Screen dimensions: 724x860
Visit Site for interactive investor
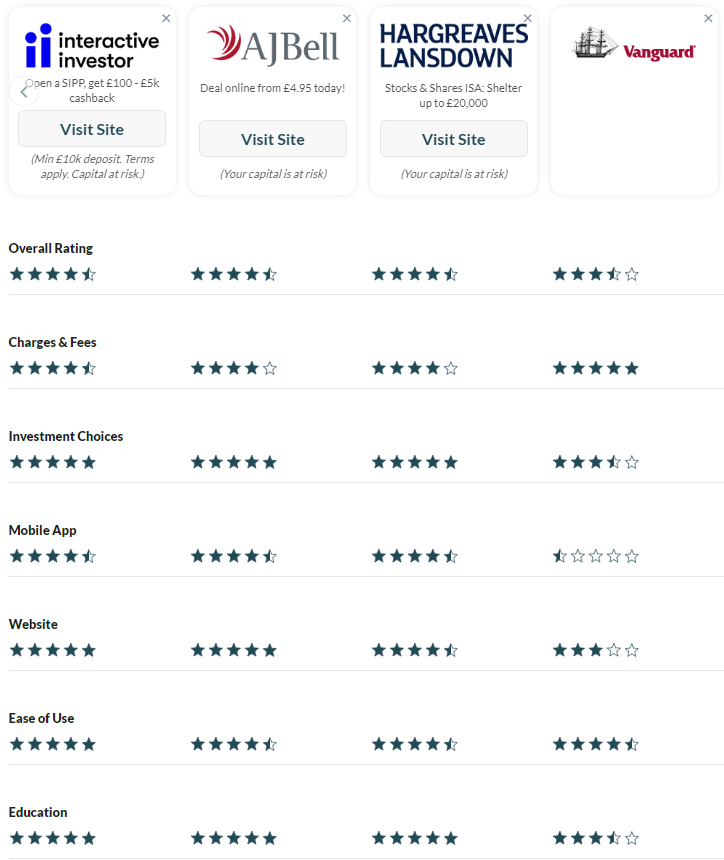[x=92, y=129]
